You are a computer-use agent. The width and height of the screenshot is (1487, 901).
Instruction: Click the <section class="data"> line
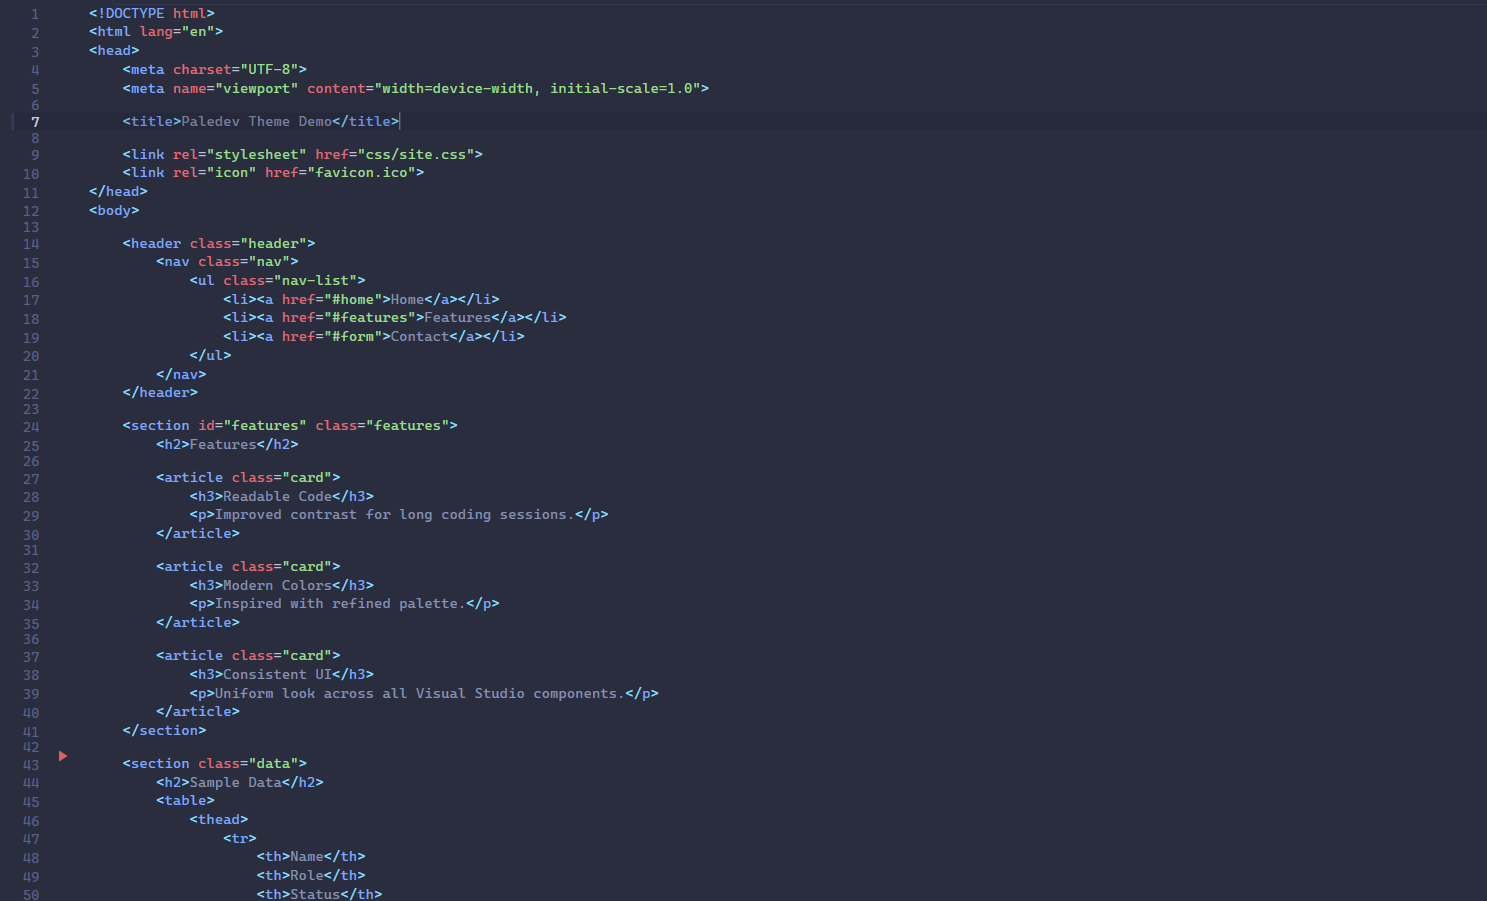pyautogui.click(x=215, y=763)
